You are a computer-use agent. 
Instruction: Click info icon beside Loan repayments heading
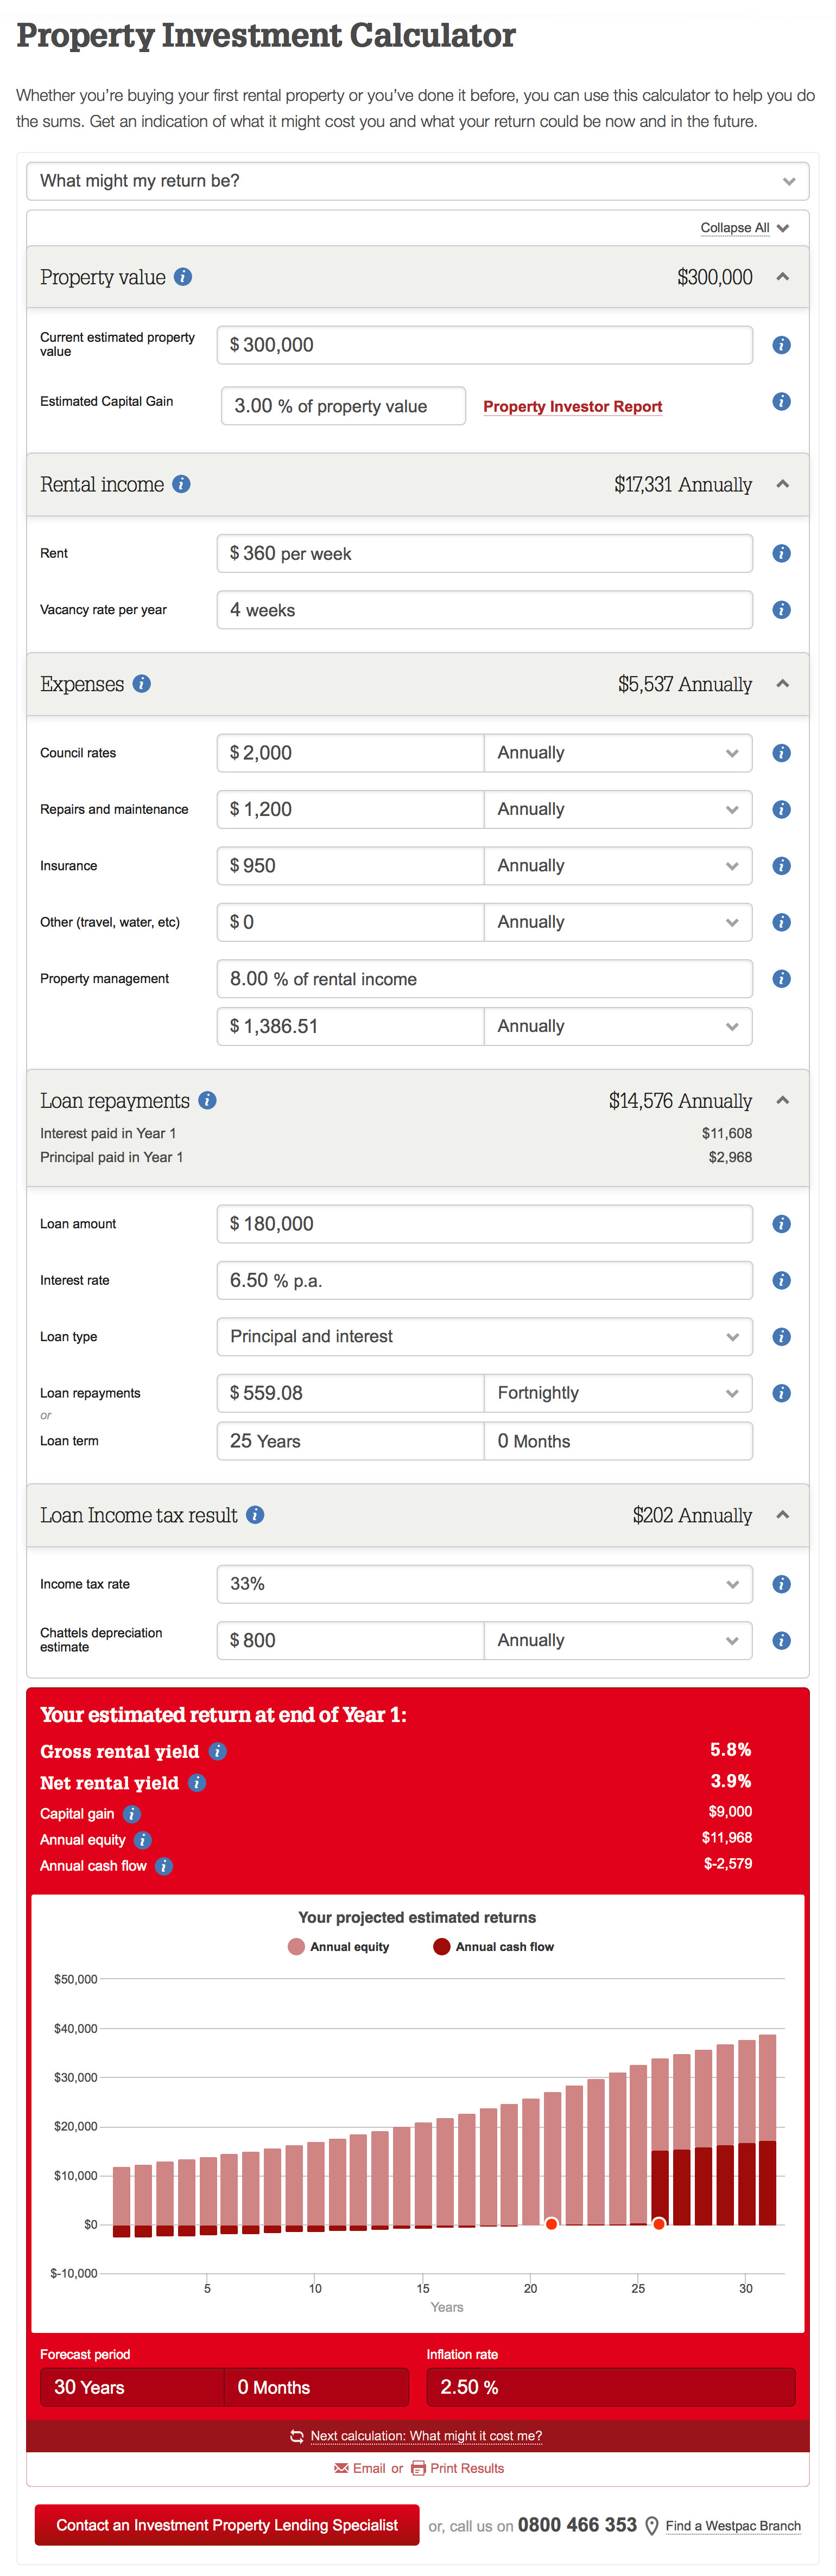pos(207,1100)
